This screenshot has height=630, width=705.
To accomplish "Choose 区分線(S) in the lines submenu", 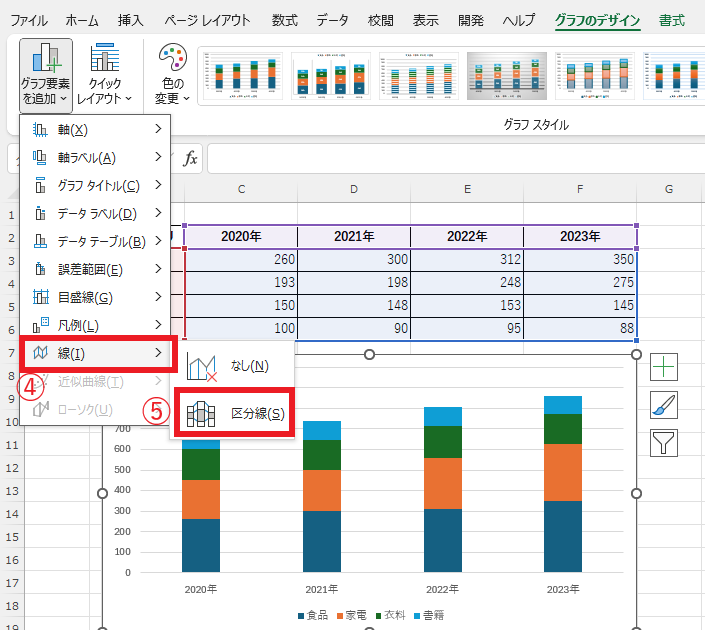I will 234,413.
